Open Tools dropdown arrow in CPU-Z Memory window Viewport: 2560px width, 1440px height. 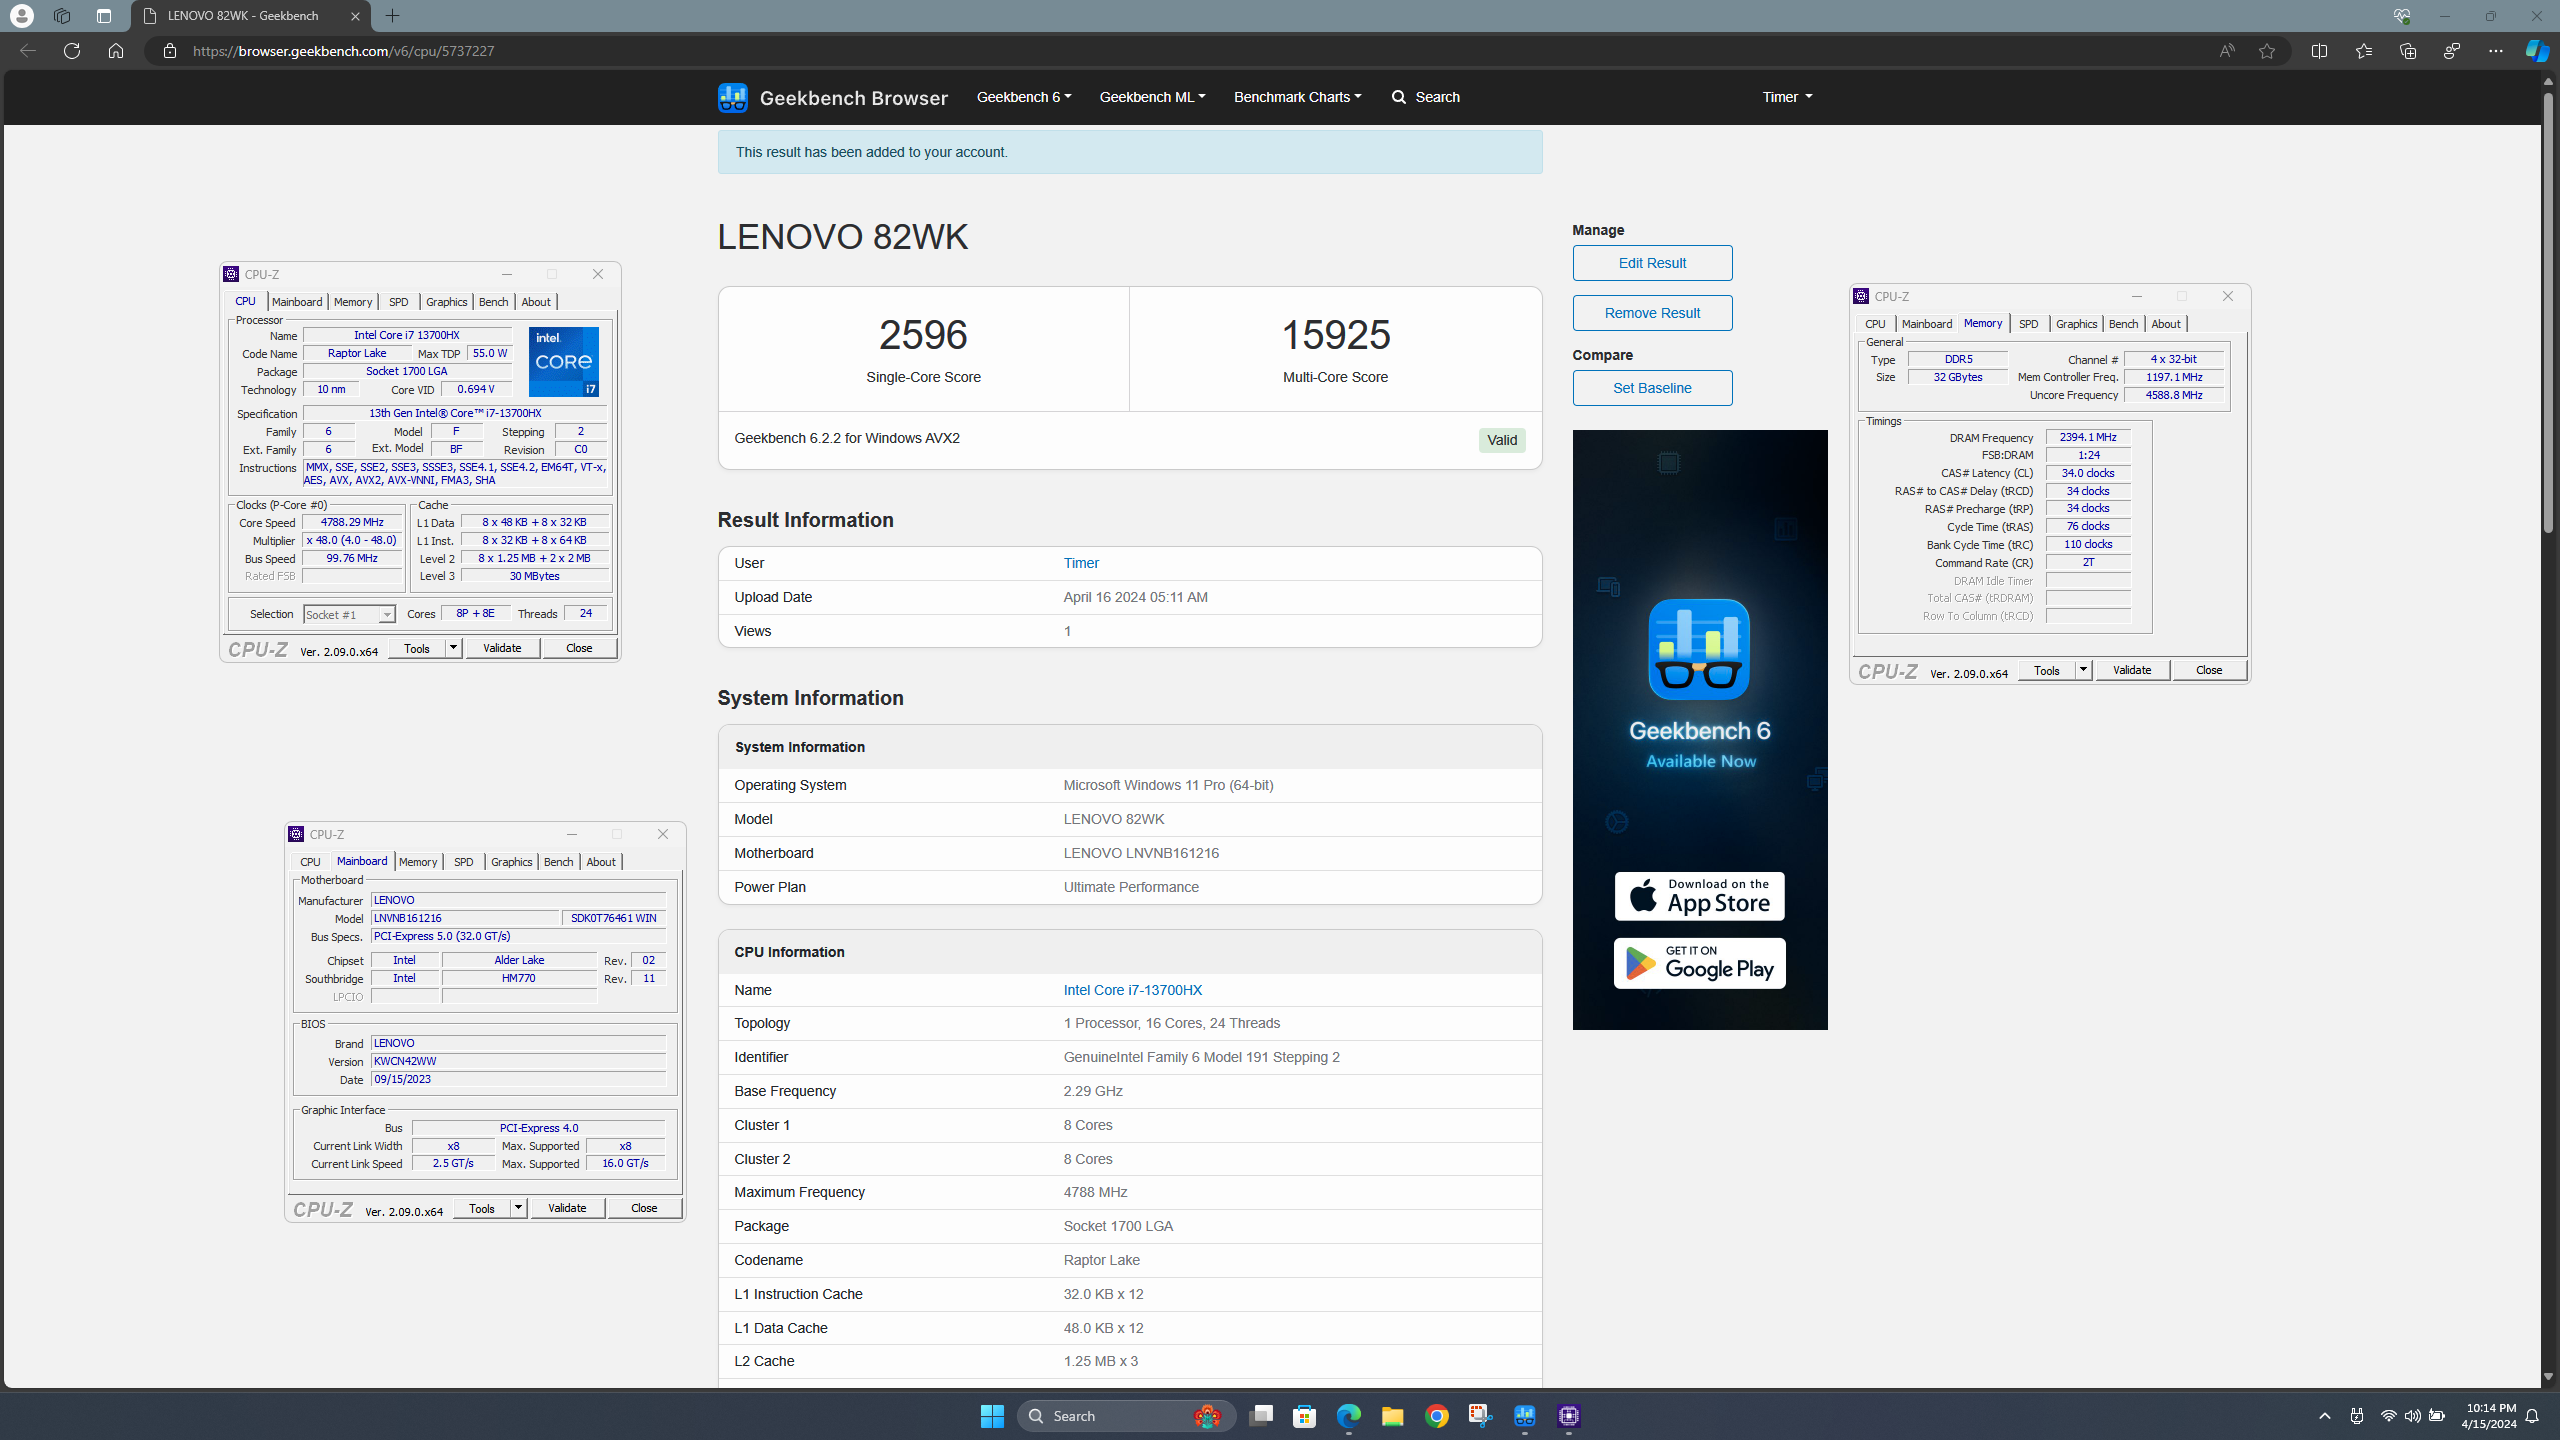(2083, 670)
